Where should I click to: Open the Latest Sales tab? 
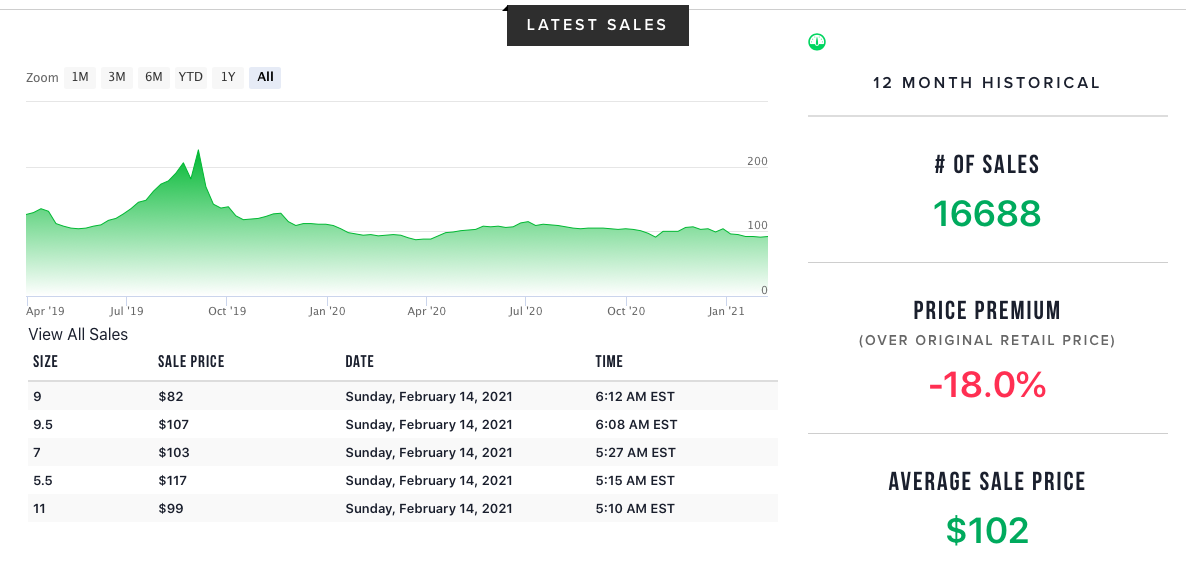(597, 25)
